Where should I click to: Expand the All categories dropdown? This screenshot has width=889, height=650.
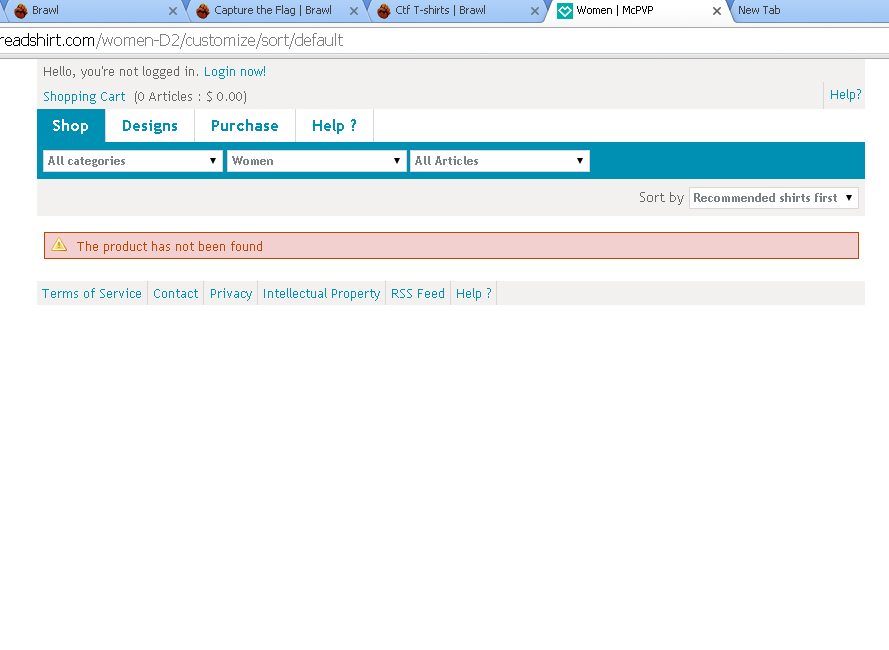click(x=133, y=161)
